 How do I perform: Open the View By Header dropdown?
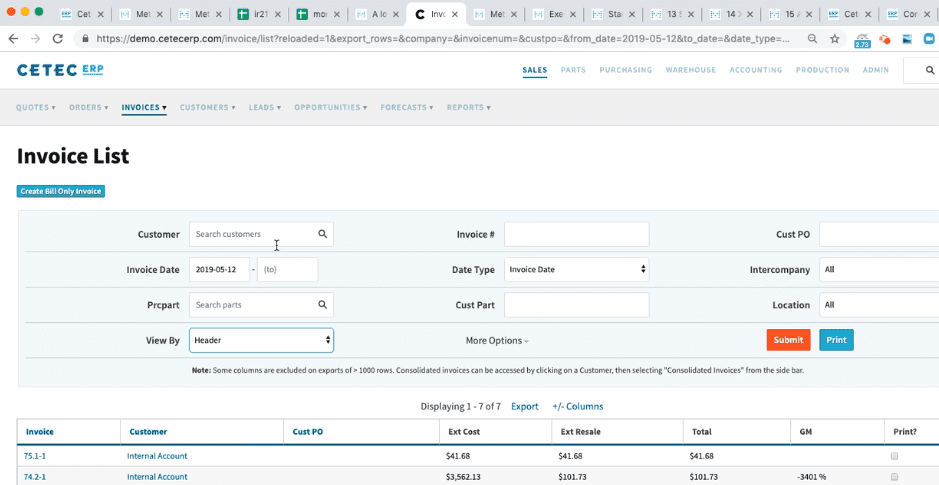coord(262,340)
